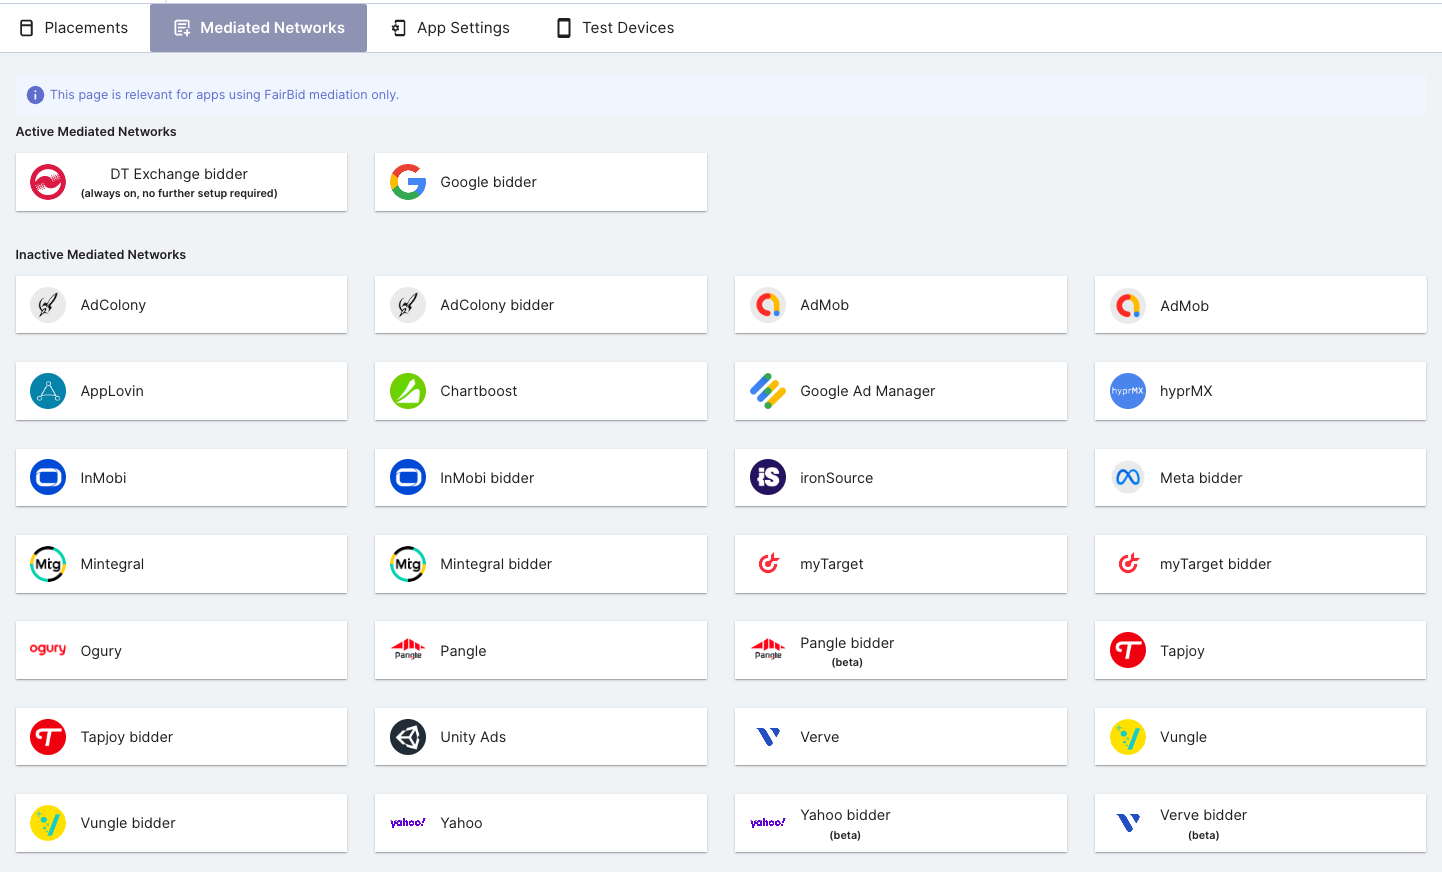The image size is (1442, 872).
Task: Select the yellow Vungle icon (non-bidder)
Action: click(x=1128, y=737)
